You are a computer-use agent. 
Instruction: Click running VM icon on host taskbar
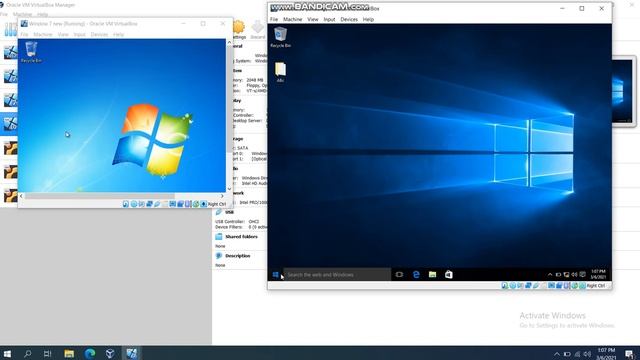coord(131,353)
